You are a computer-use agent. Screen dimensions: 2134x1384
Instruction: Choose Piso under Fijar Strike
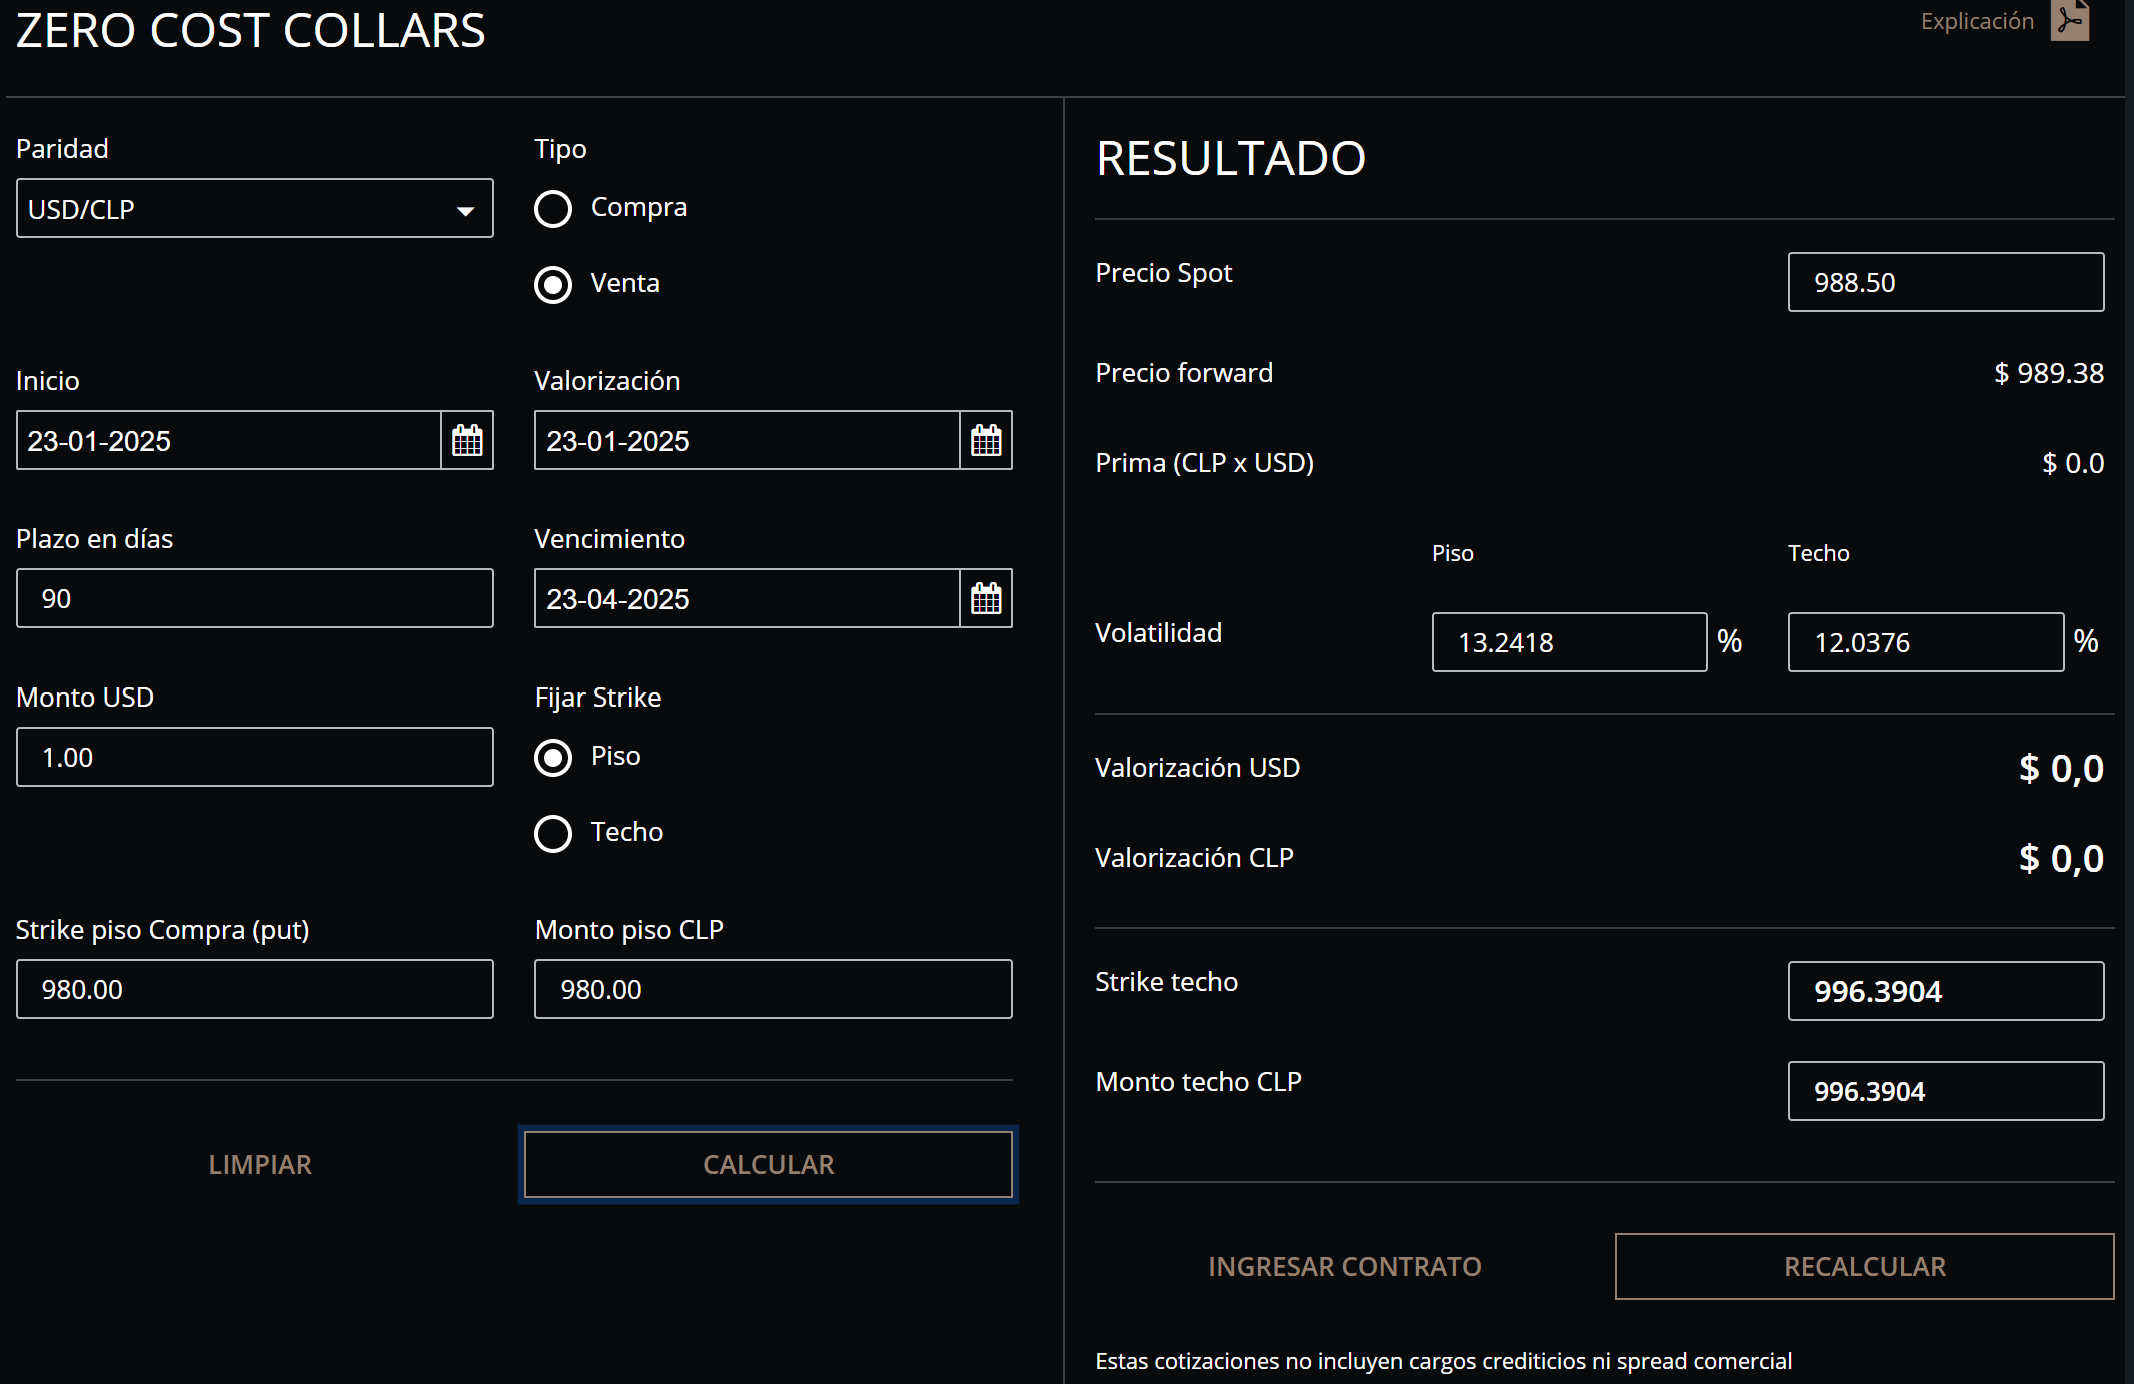[553, 757]
